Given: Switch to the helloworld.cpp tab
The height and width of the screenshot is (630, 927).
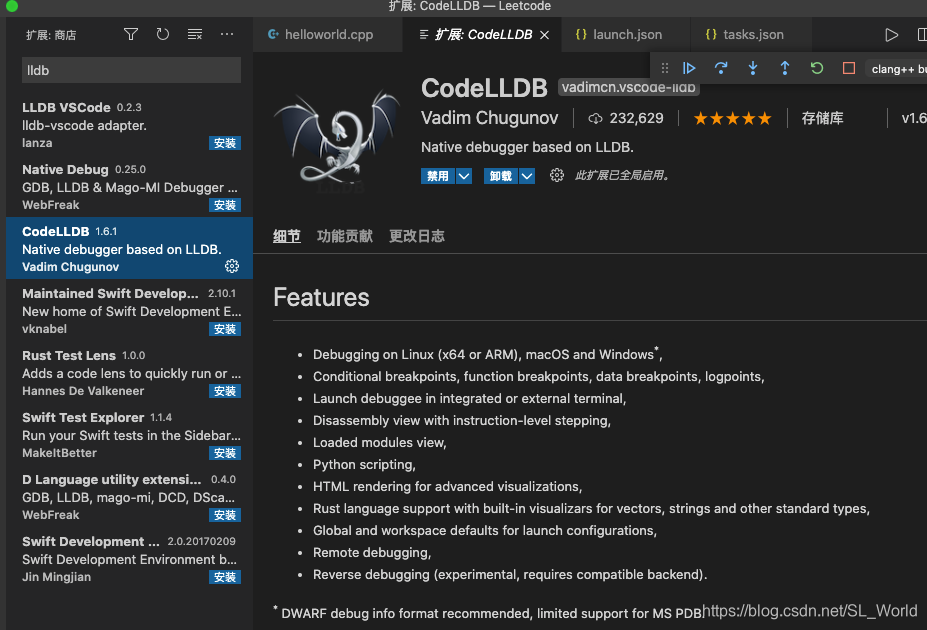Looking at the screenshot, I should point(328,35).
